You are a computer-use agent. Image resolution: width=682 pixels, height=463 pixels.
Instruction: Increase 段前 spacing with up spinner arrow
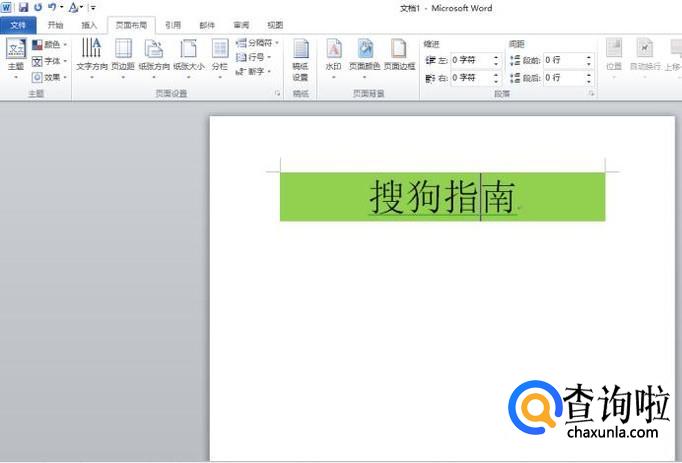589,57
